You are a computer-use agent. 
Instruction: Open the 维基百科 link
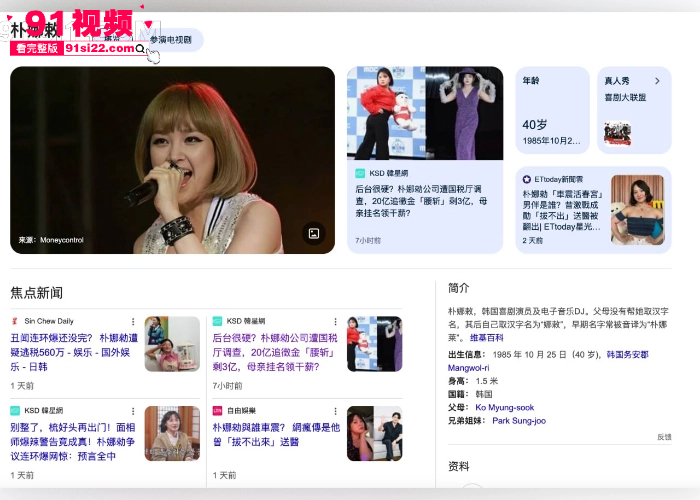pyautogui.click(x=487, y=338)
